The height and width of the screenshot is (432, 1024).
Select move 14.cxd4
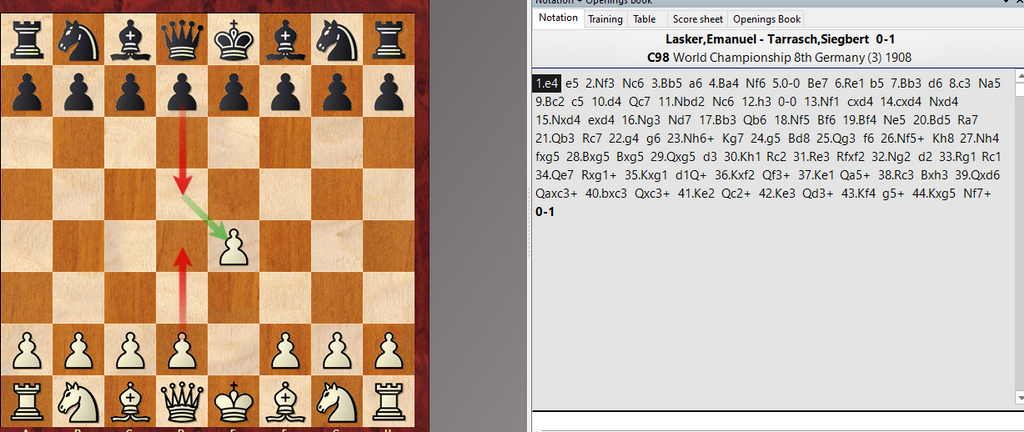coord(899,102)
